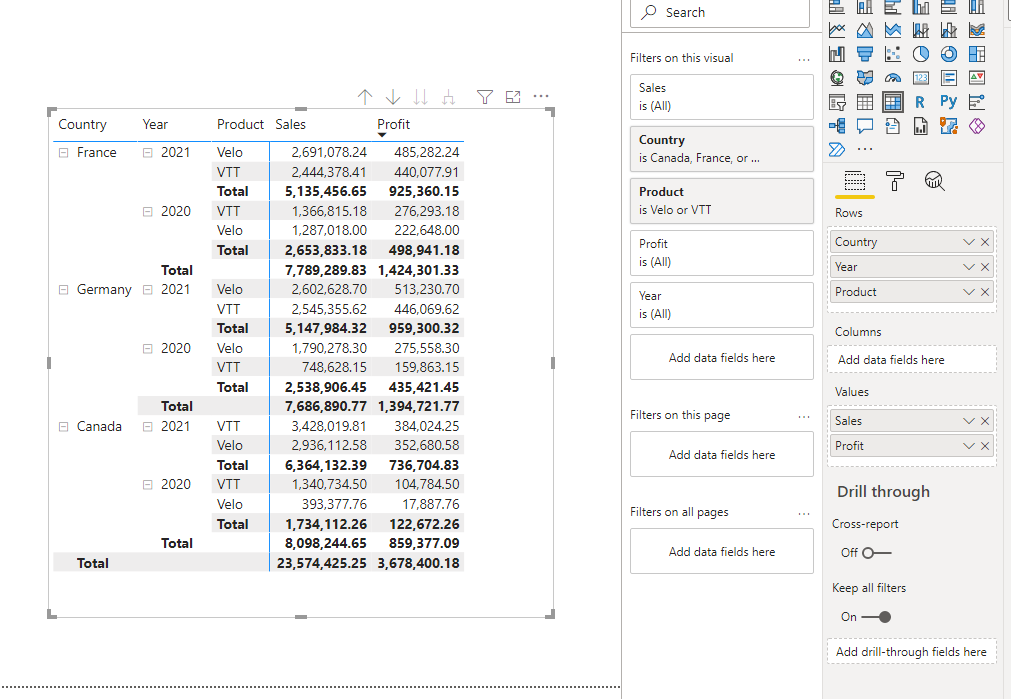Pick the paginated report visual
1011x699 pixels.
(x=921, y=126)
